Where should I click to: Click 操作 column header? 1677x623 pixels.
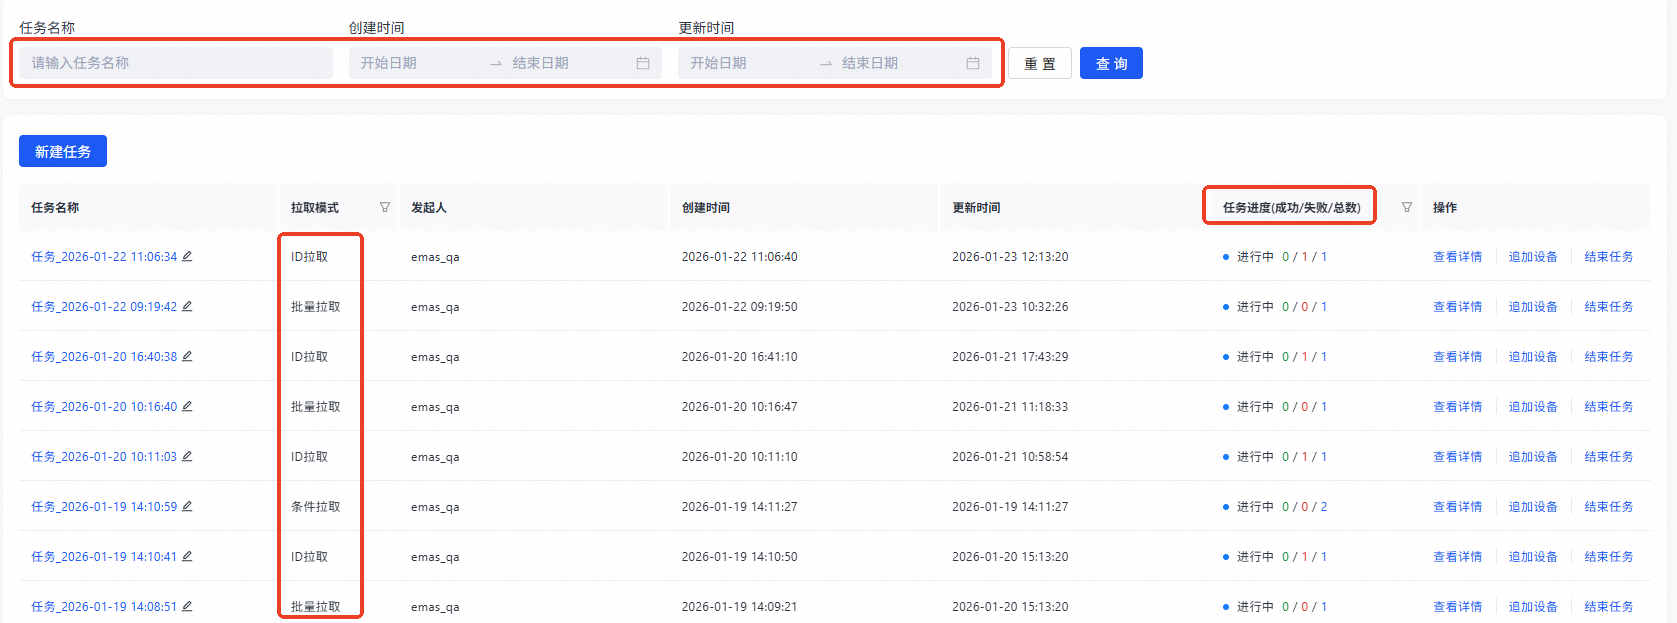[1445, 207]
